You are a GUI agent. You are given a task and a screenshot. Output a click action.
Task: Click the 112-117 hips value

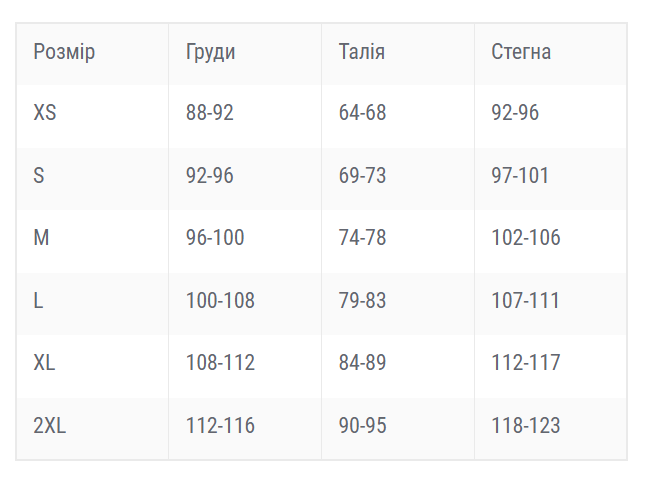526,362
